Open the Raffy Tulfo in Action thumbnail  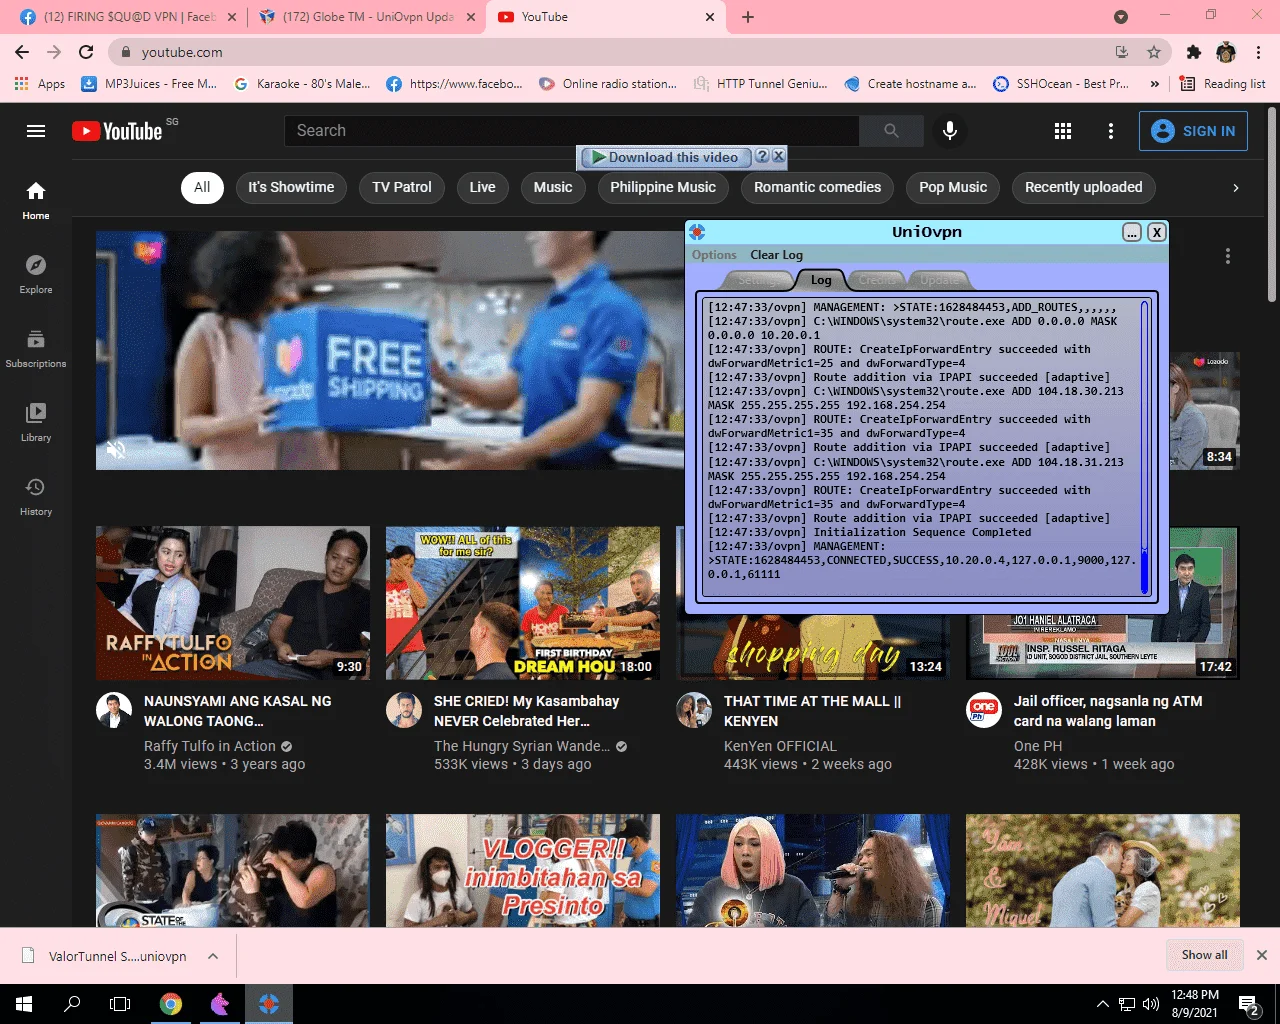(233, 603)
